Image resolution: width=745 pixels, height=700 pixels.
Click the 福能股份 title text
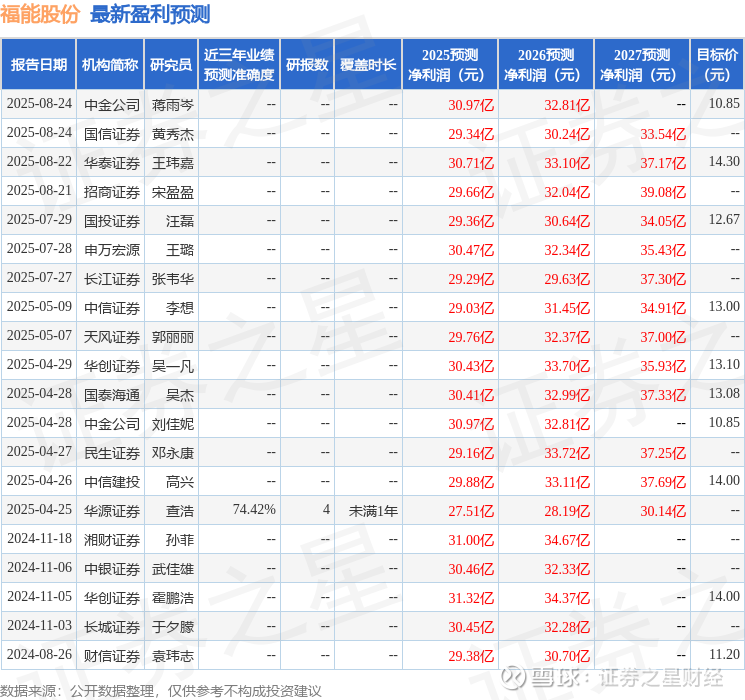point(40,14)
